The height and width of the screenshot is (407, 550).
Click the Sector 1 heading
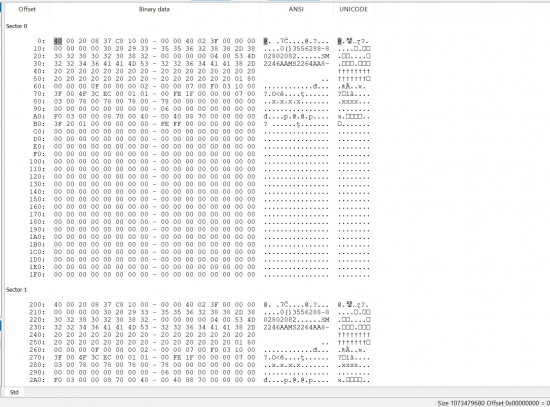[16, 289]
